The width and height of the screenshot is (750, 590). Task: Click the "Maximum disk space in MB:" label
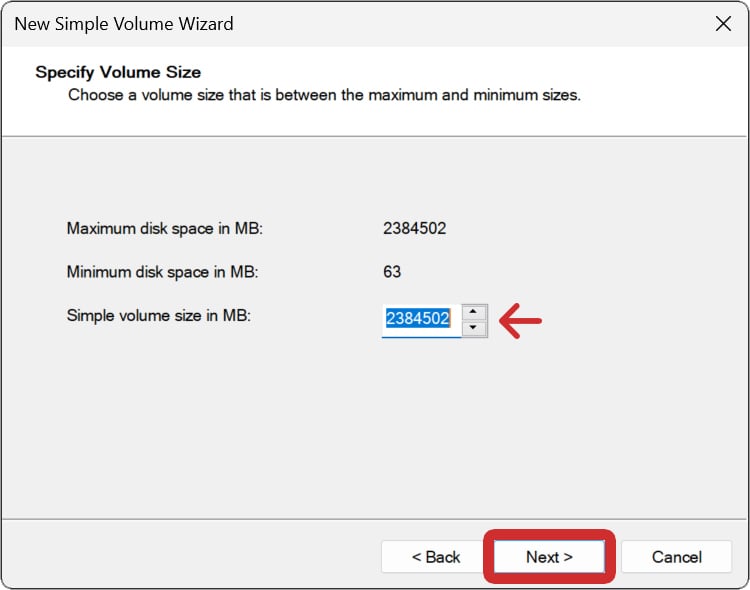click(x=164, y=228)
